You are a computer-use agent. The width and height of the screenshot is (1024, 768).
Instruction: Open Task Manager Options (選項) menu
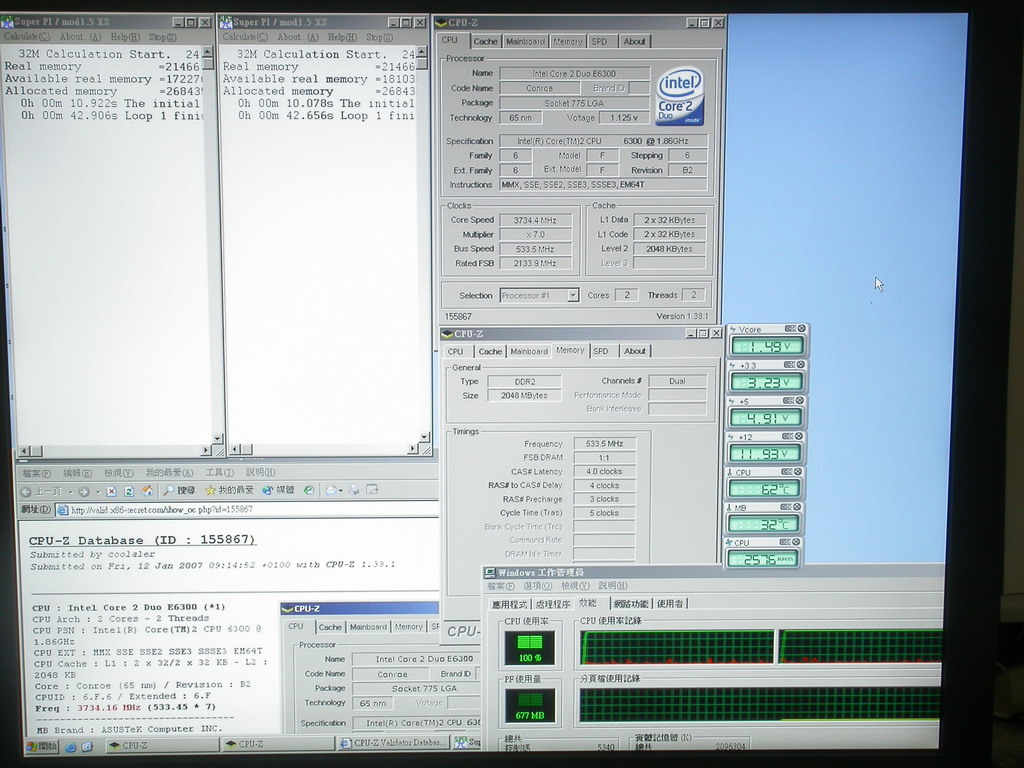pos(538,586)
